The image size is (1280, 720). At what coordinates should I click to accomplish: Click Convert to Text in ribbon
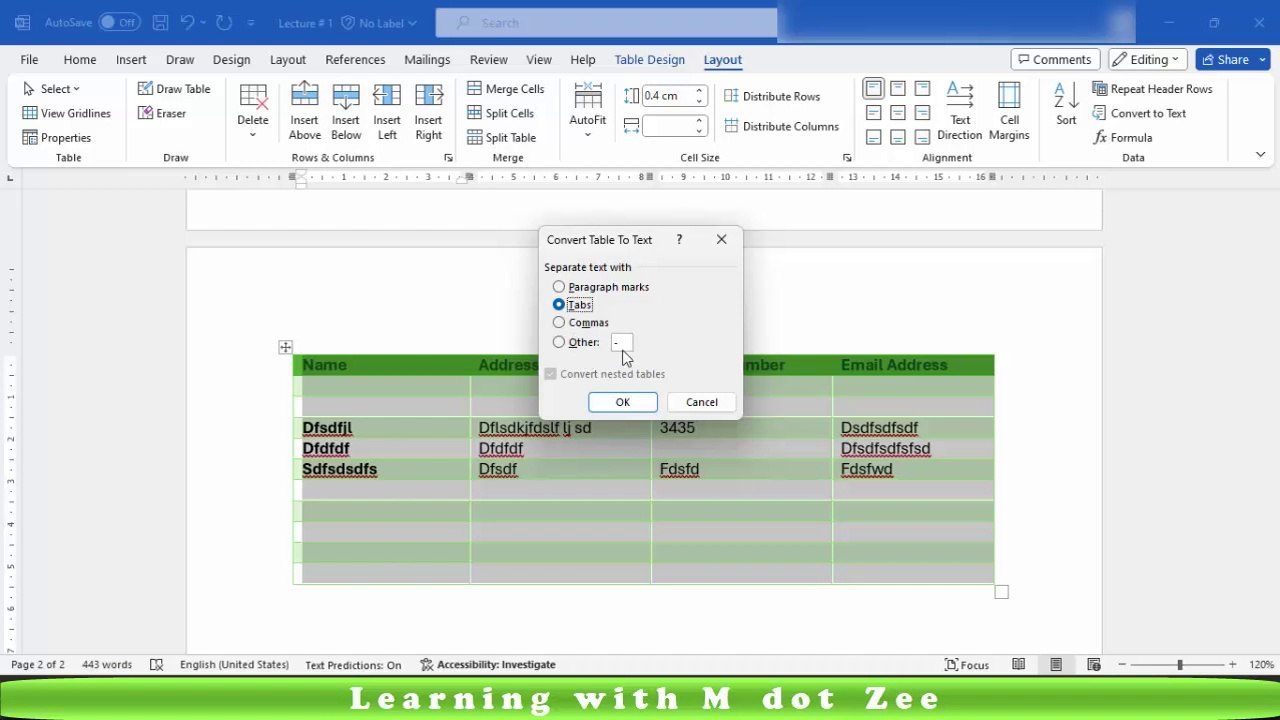1139,113
